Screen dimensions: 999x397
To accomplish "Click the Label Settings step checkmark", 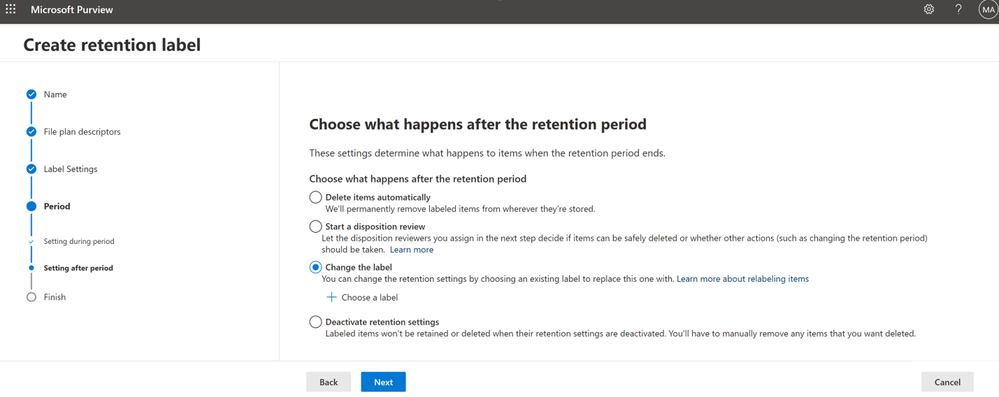I will coord(31,170).
